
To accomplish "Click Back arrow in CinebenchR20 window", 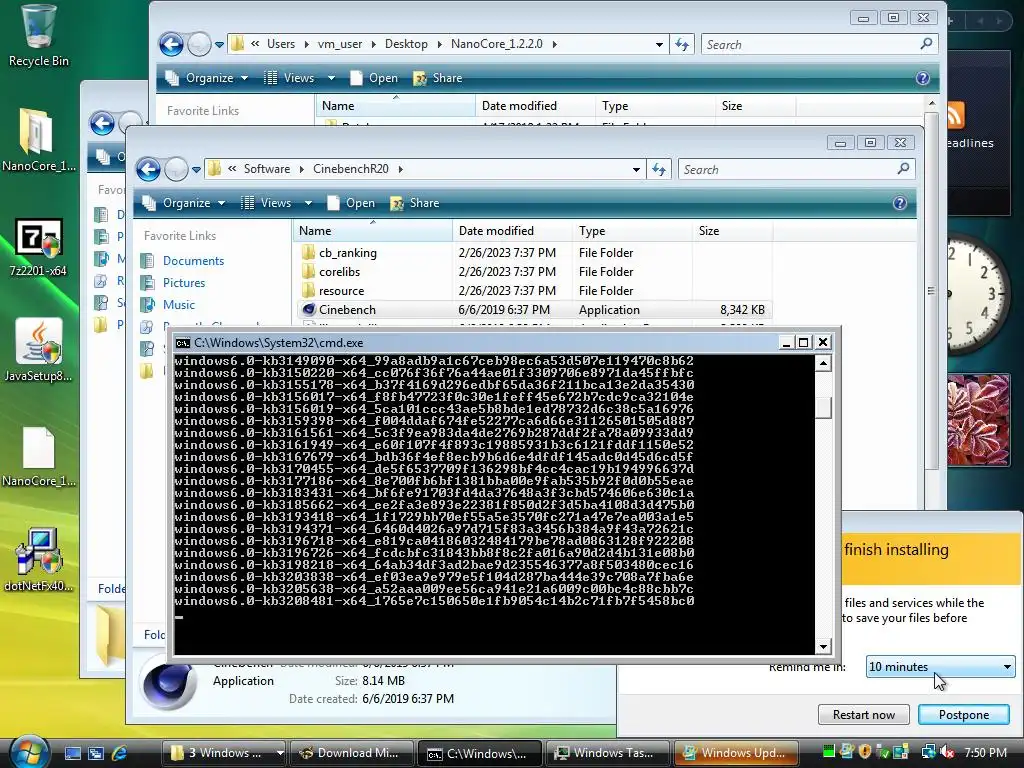I will tap(149, 170).
